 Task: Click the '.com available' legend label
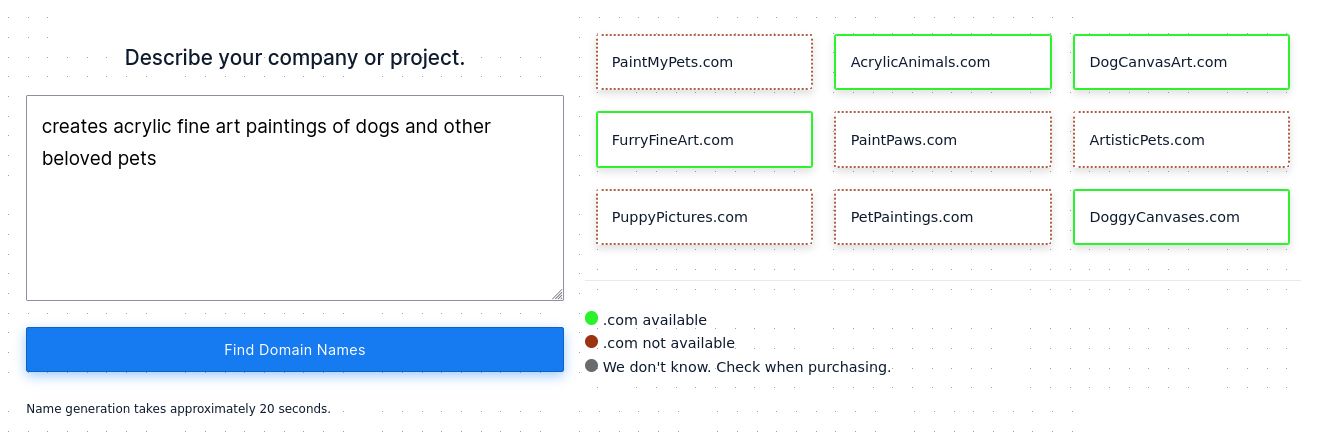(655, 320)
